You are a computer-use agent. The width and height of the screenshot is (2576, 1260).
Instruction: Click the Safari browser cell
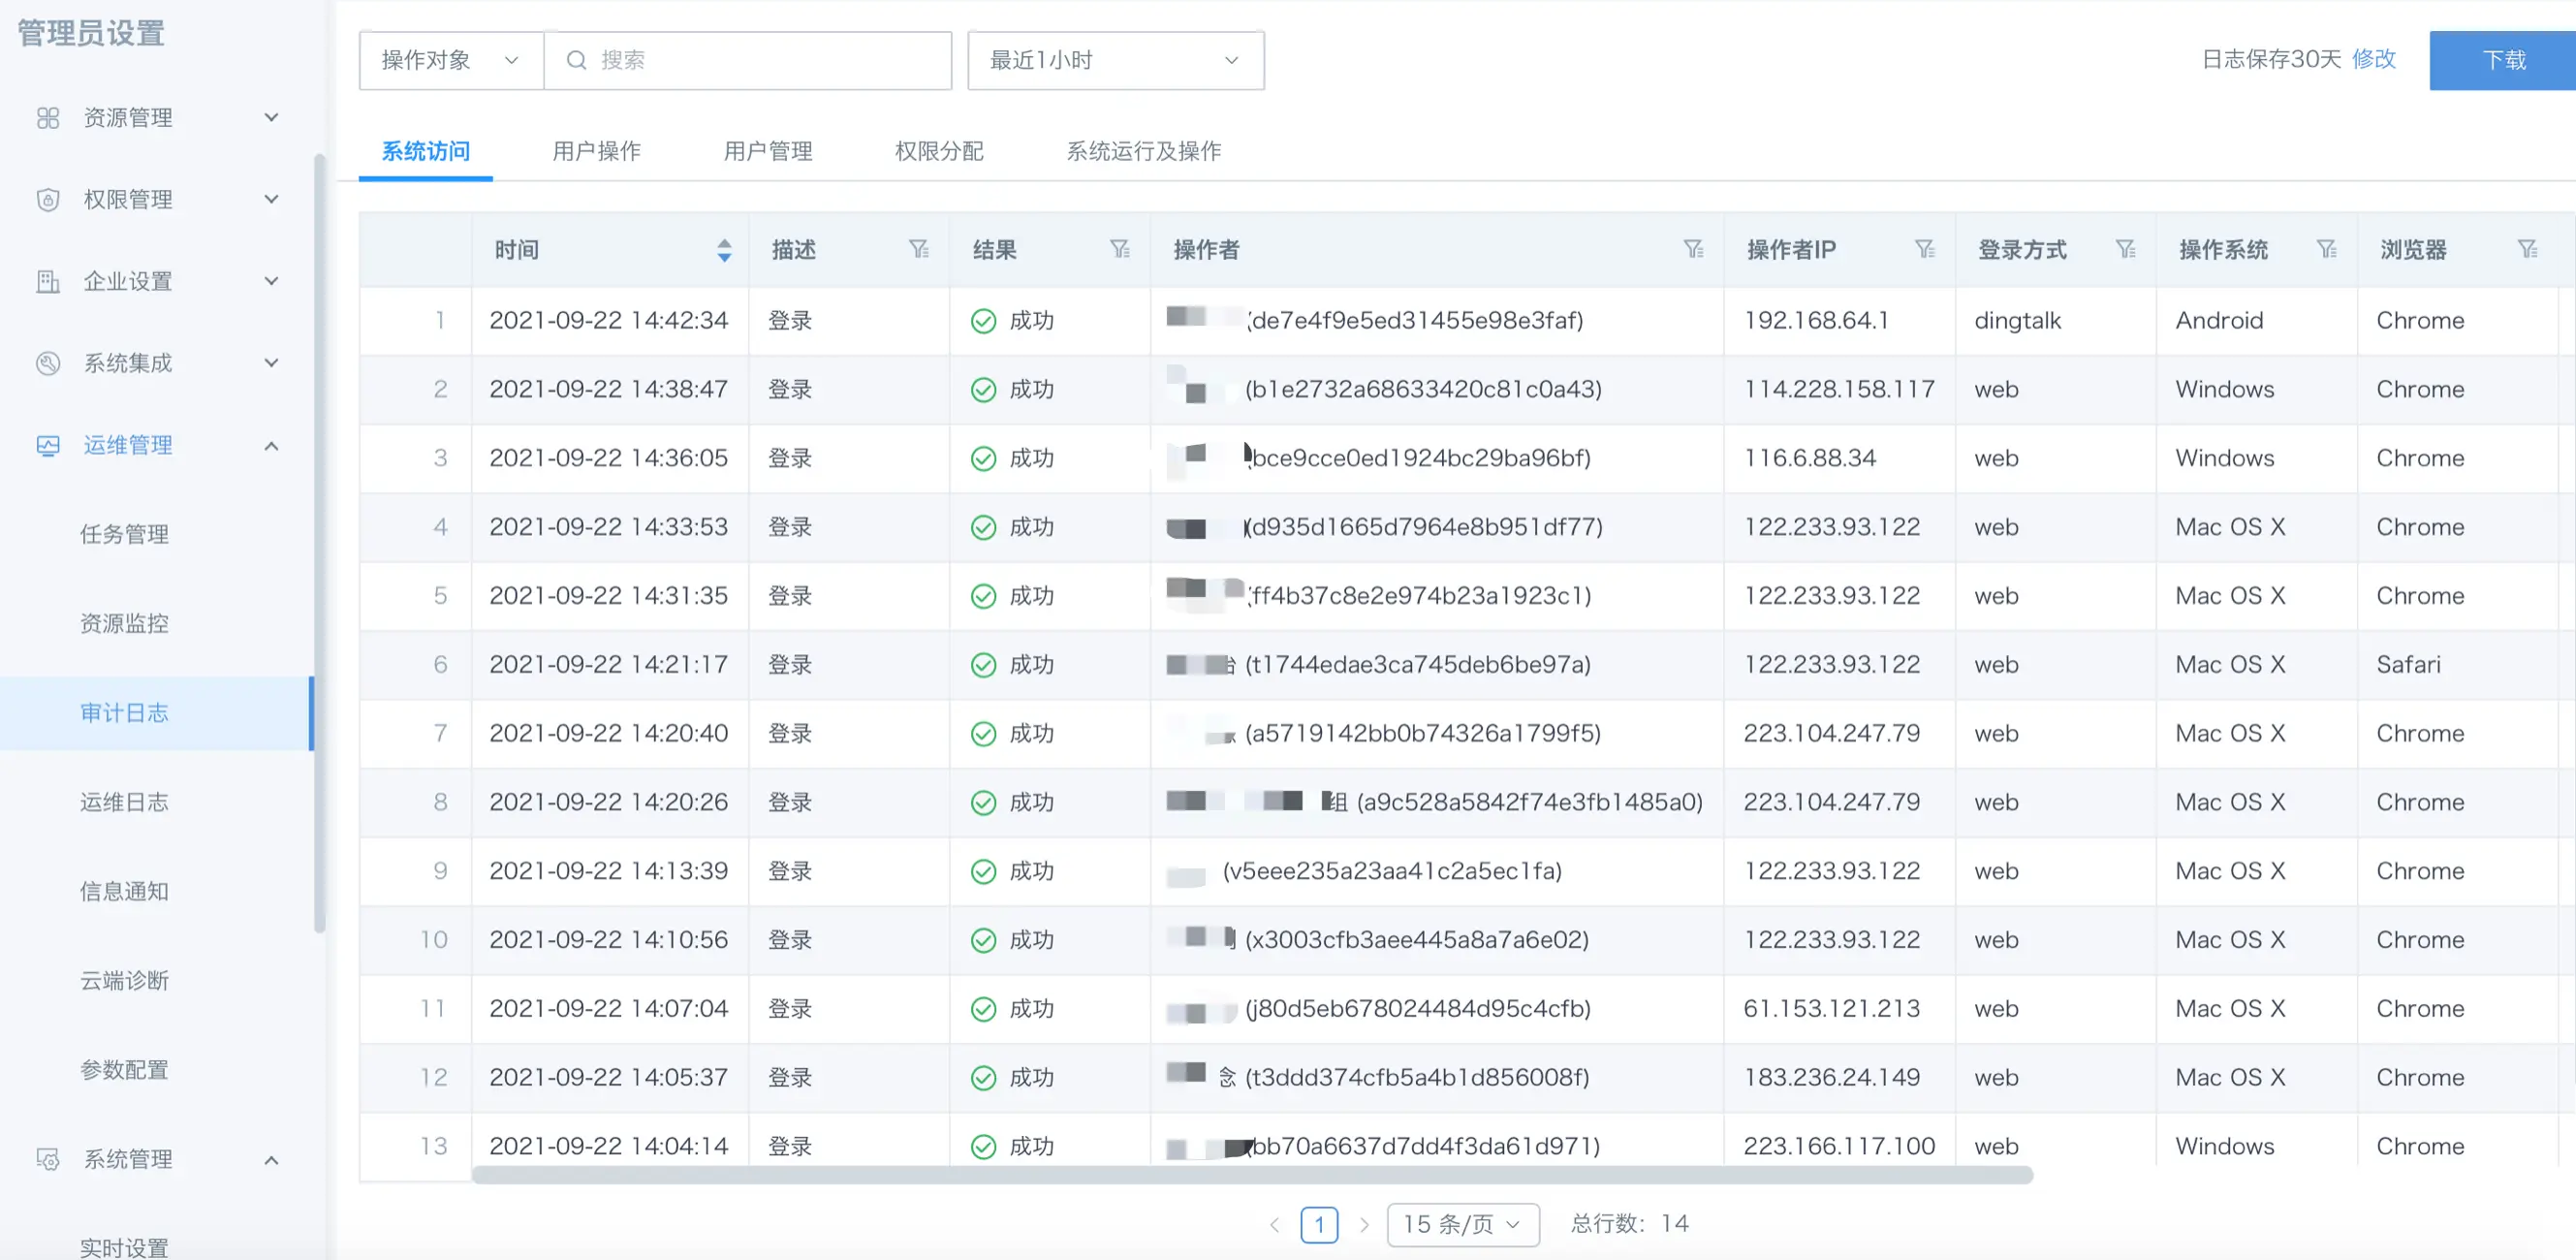[x=2408, y=665]
